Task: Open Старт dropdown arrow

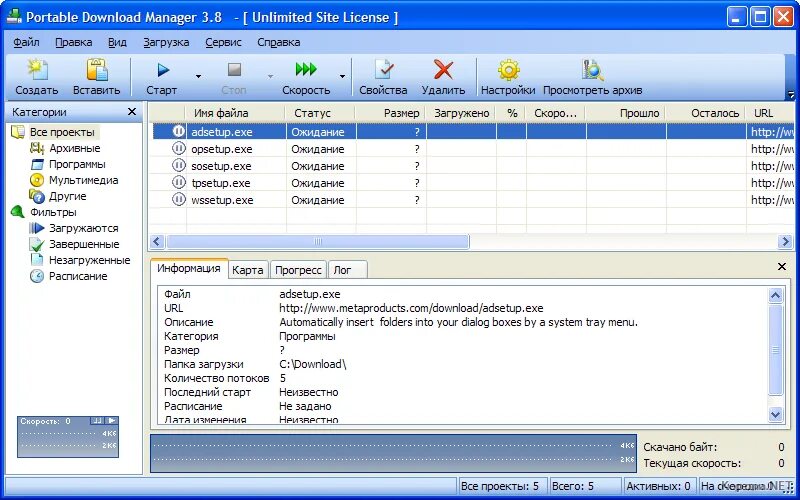Action: pyautogui.click(x=198, y=77)
